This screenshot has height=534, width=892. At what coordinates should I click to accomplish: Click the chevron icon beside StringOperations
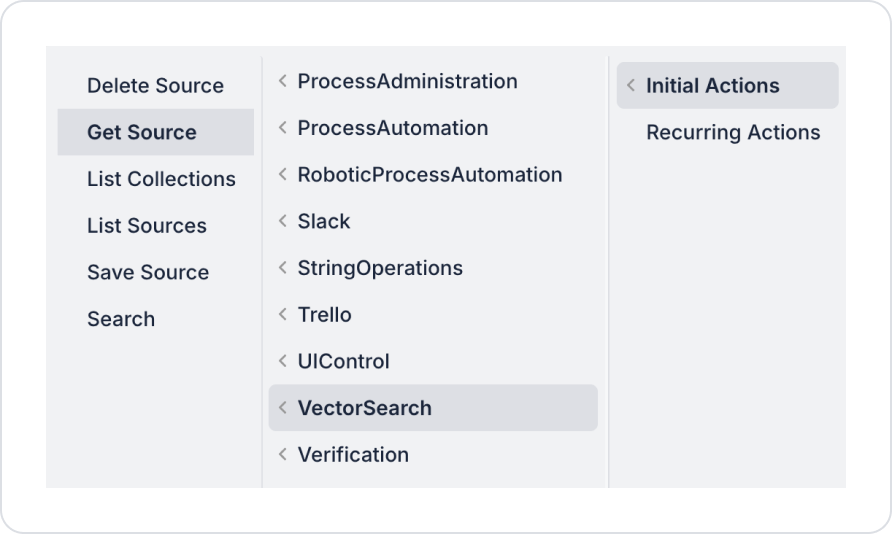(283, 268)
